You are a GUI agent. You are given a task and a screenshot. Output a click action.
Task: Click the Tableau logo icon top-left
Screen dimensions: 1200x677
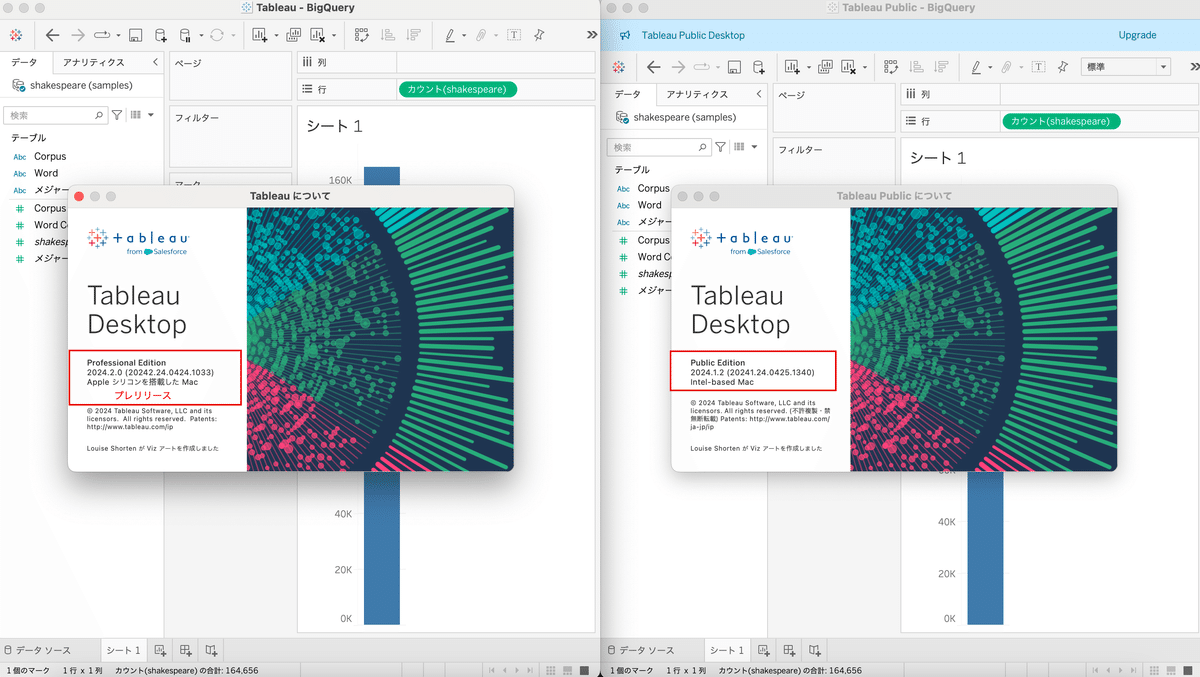coord(17,35)
